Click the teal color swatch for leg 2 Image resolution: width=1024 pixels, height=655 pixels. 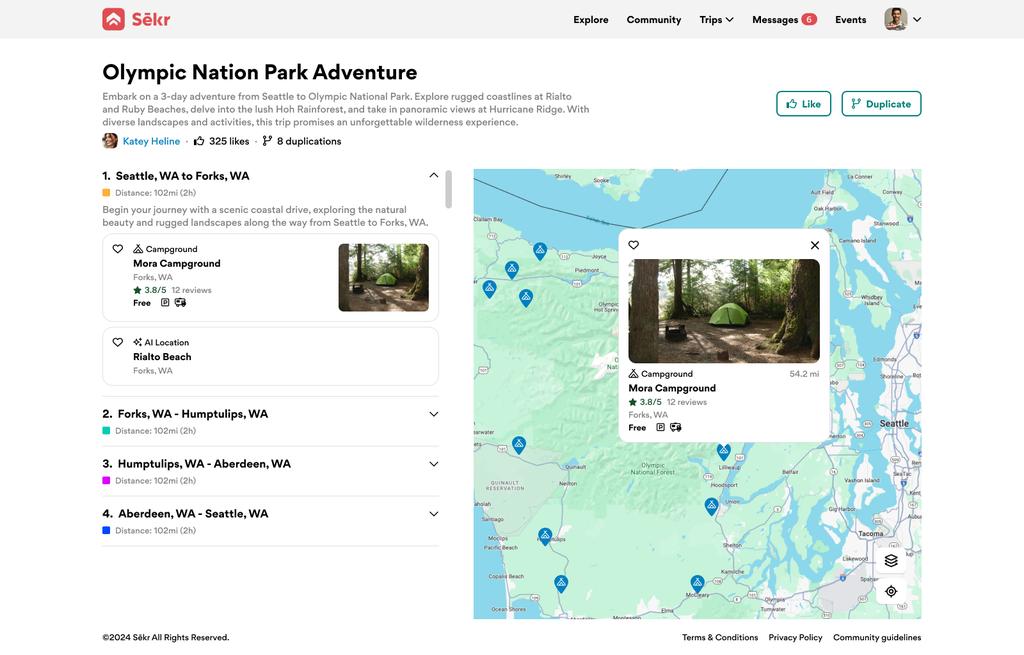(106, 431)
